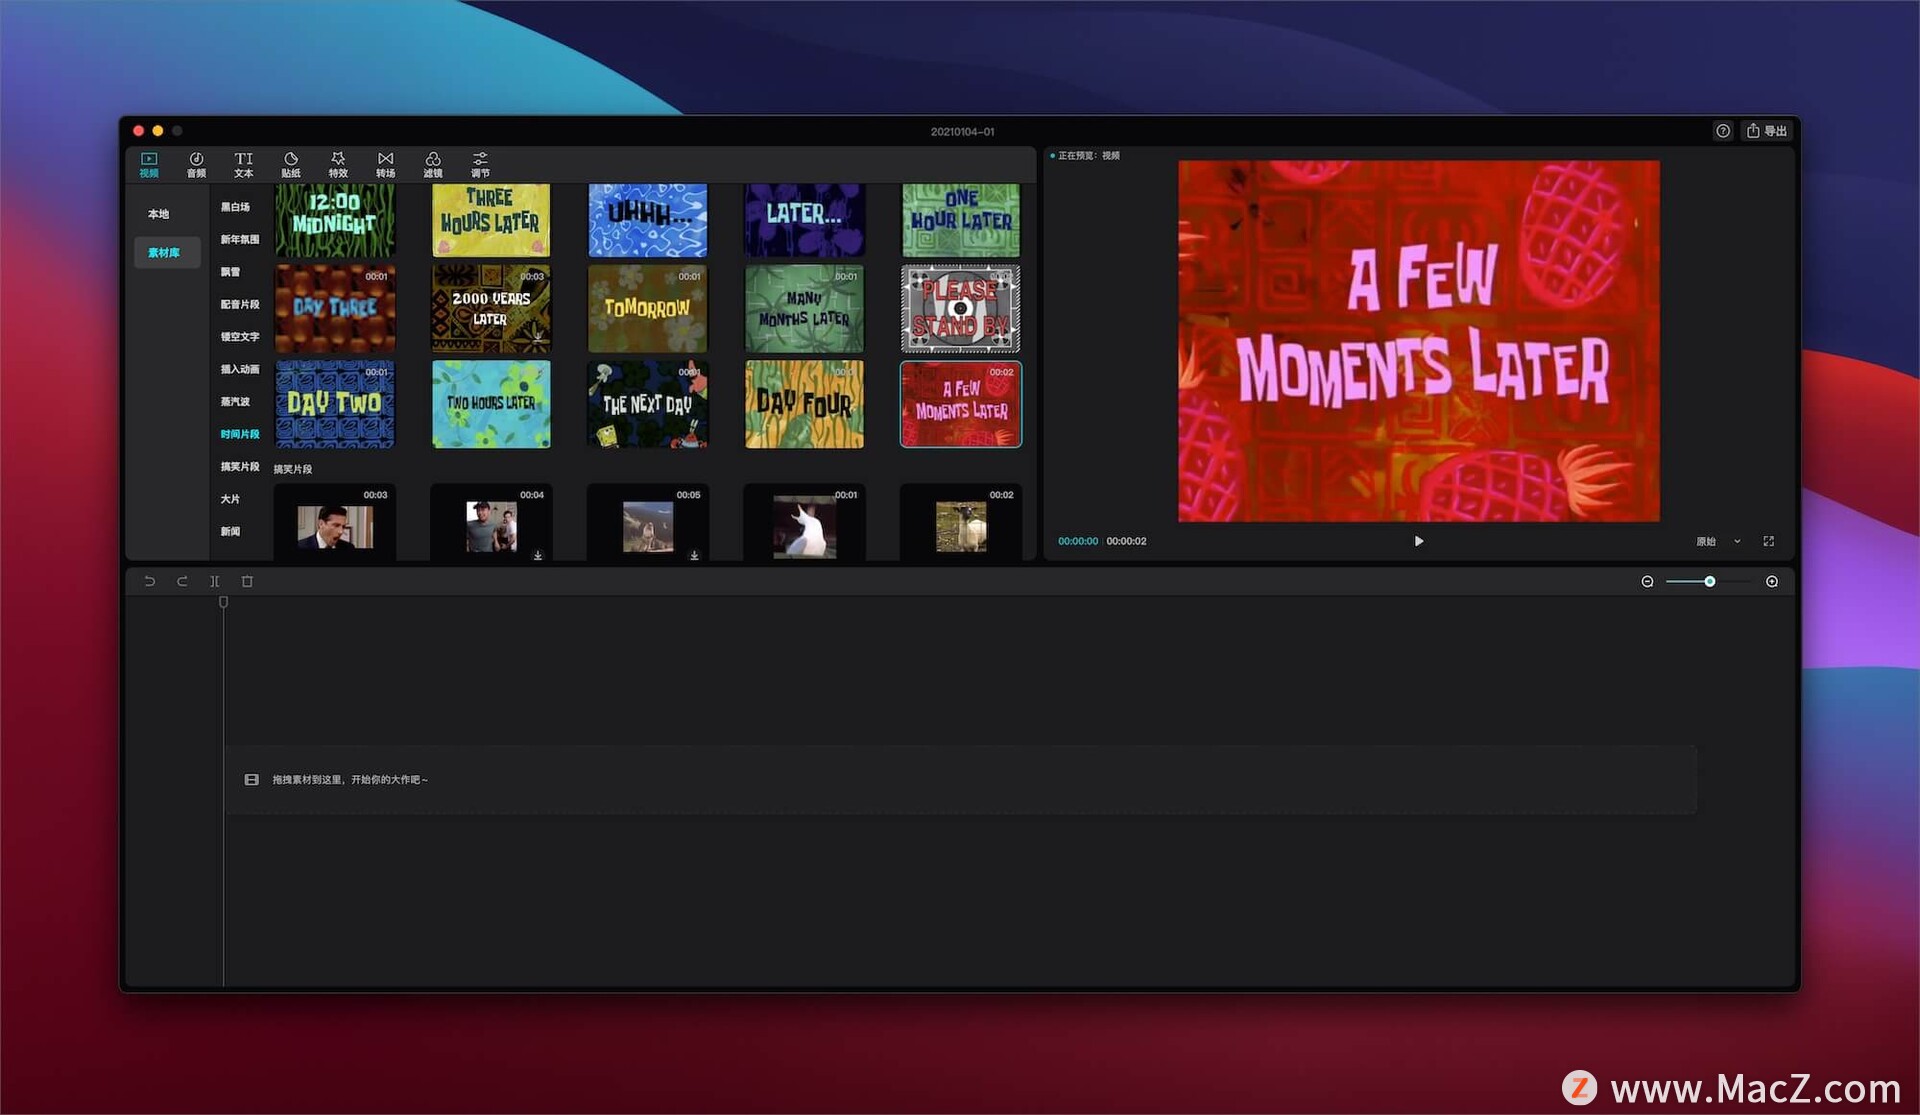Select the The Next Day clip
Screen dimensions: 1920x1115
click(x=648, y=404)
